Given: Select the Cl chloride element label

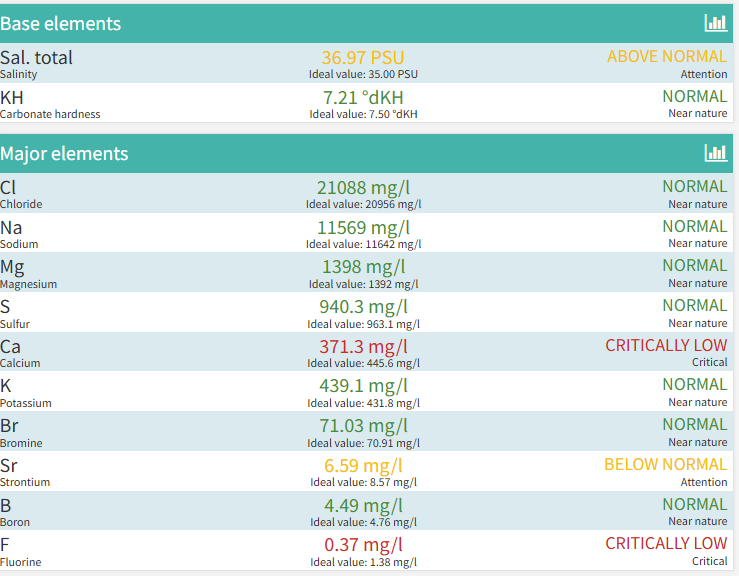Looking at the screenshot, I should (x=8, y=188).
